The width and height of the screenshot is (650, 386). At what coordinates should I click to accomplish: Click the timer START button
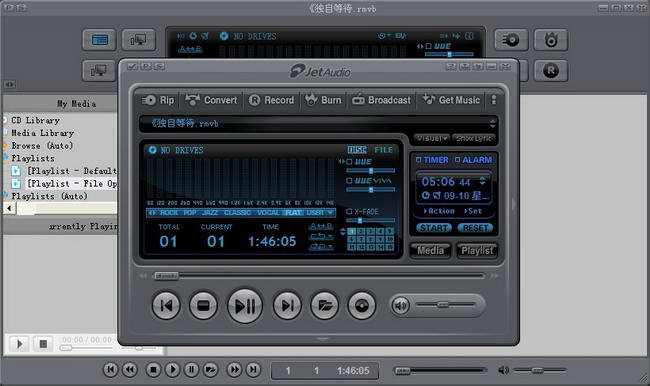[434, 228]
